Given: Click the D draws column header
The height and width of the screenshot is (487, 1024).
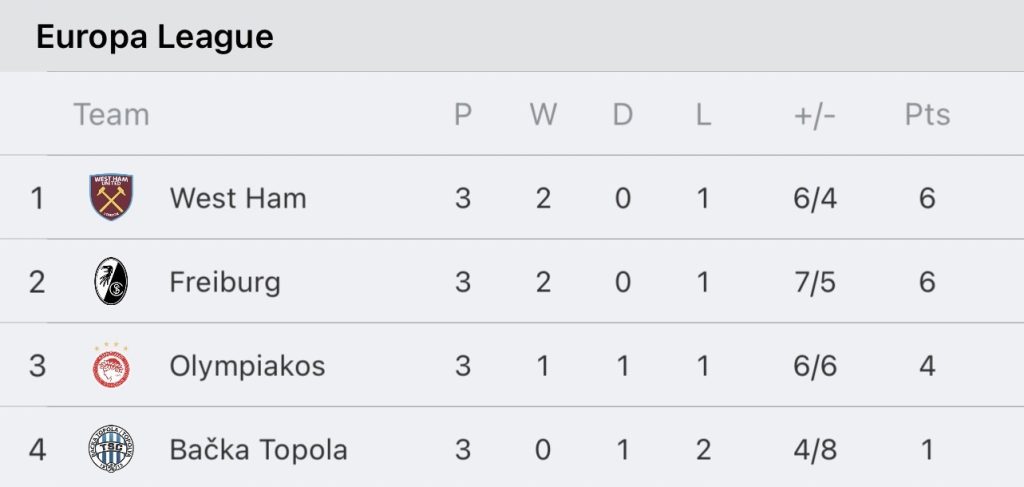Looking at the screenshot, I should (x=623, y=115).
